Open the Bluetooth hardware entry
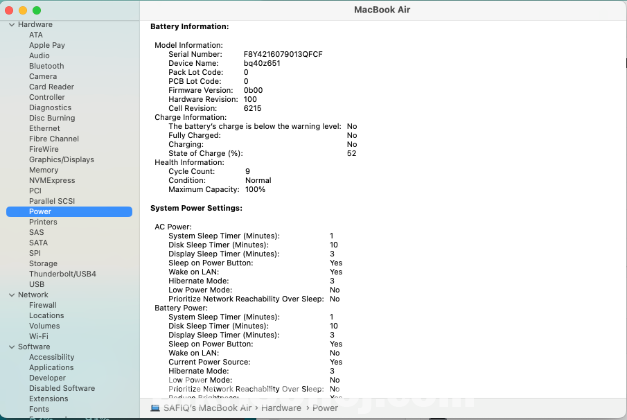This screenshot has width=627, height=420. point(46,66)
